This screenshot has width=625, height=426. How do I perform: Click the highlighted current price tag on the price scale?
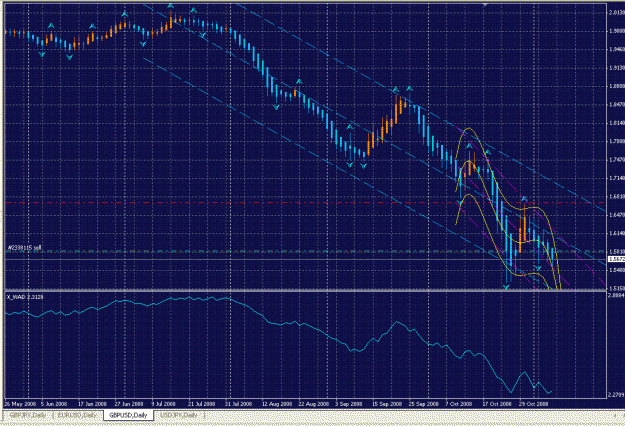coord(616,259)
